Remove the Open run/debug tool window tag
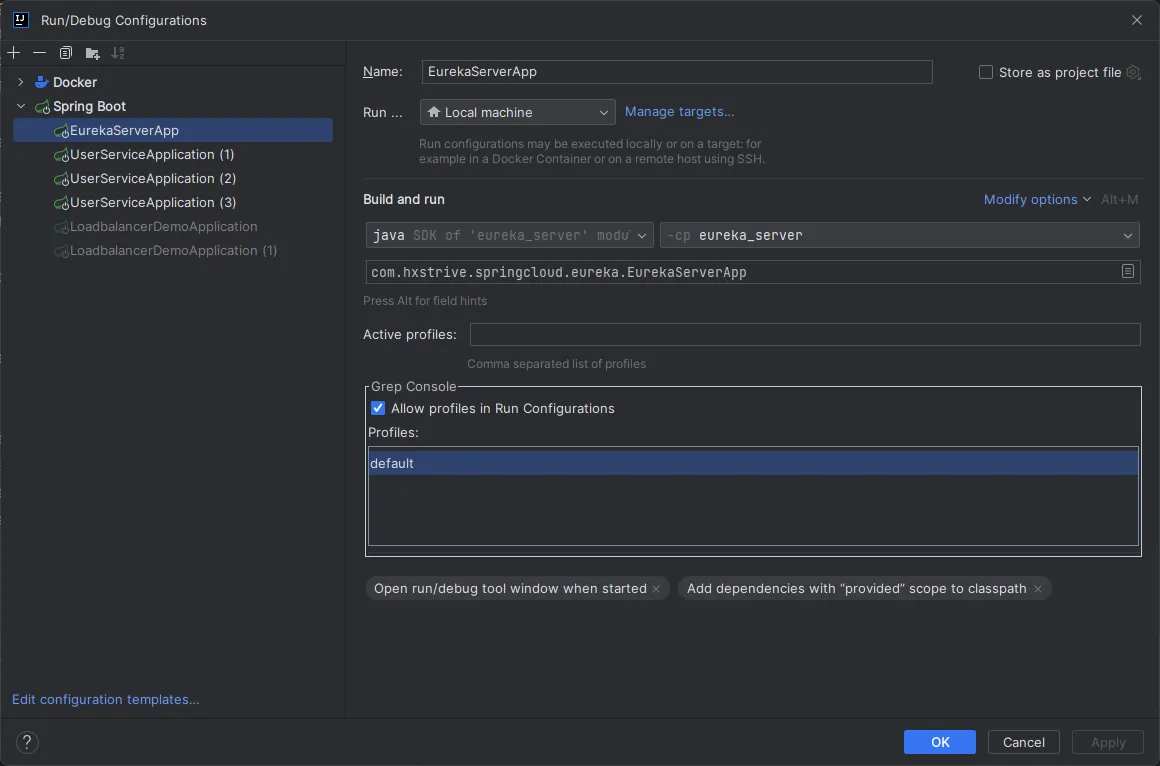1160x766 pixels. (656, 589)
